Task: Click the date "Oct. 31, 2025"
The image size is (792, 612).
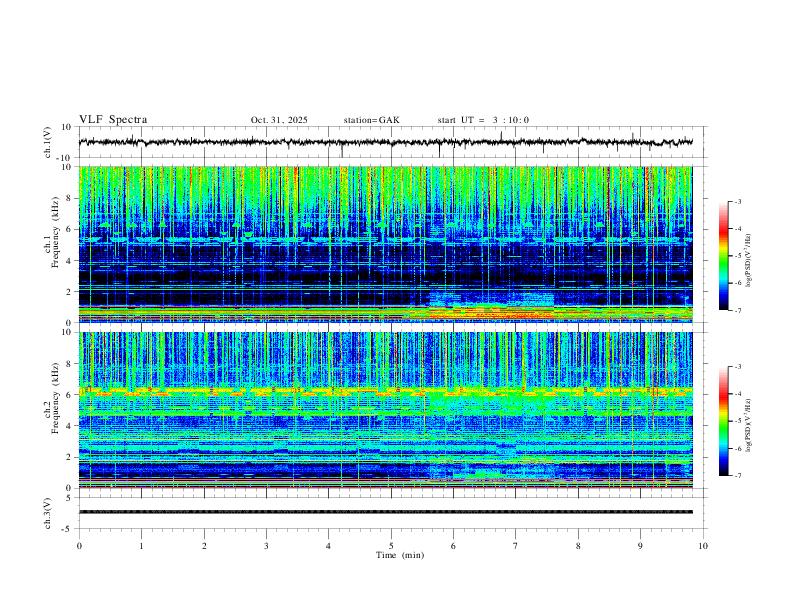Action: point(279,120)
